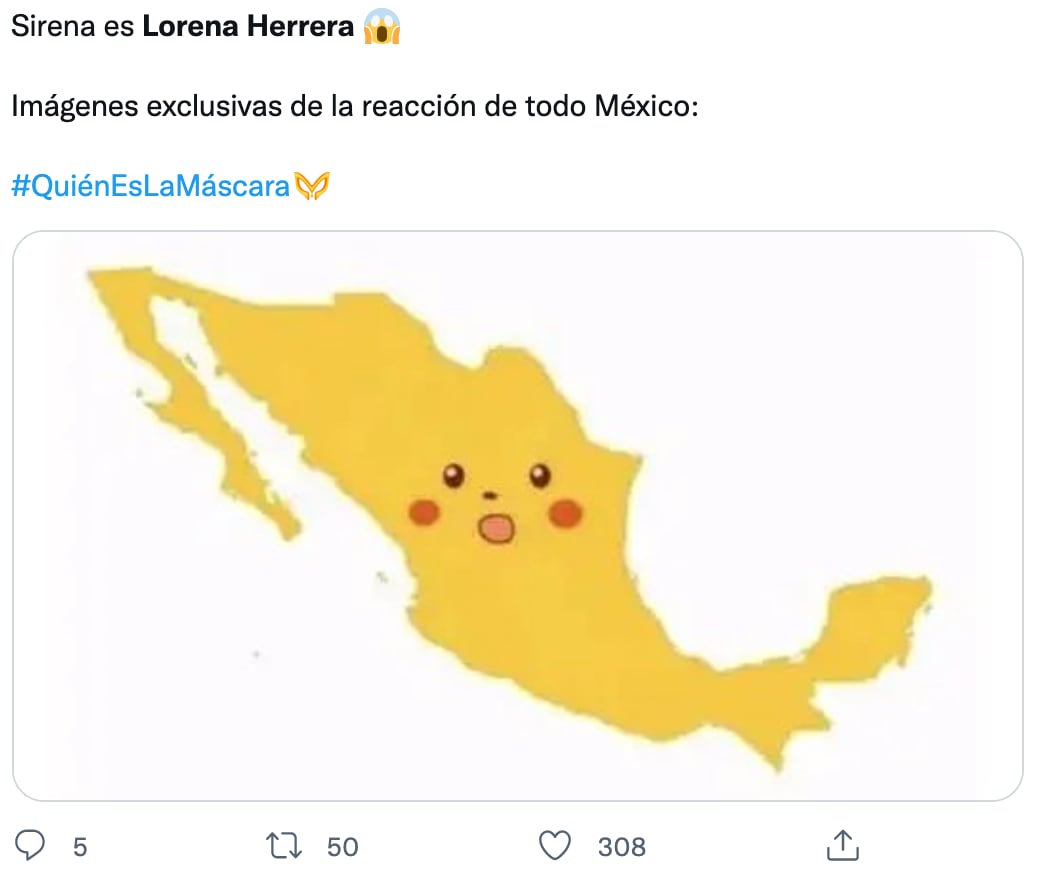Viewport: 1046px width, 890px height.
Task: Click the 308 likes count
Action: tap(621, 847)
